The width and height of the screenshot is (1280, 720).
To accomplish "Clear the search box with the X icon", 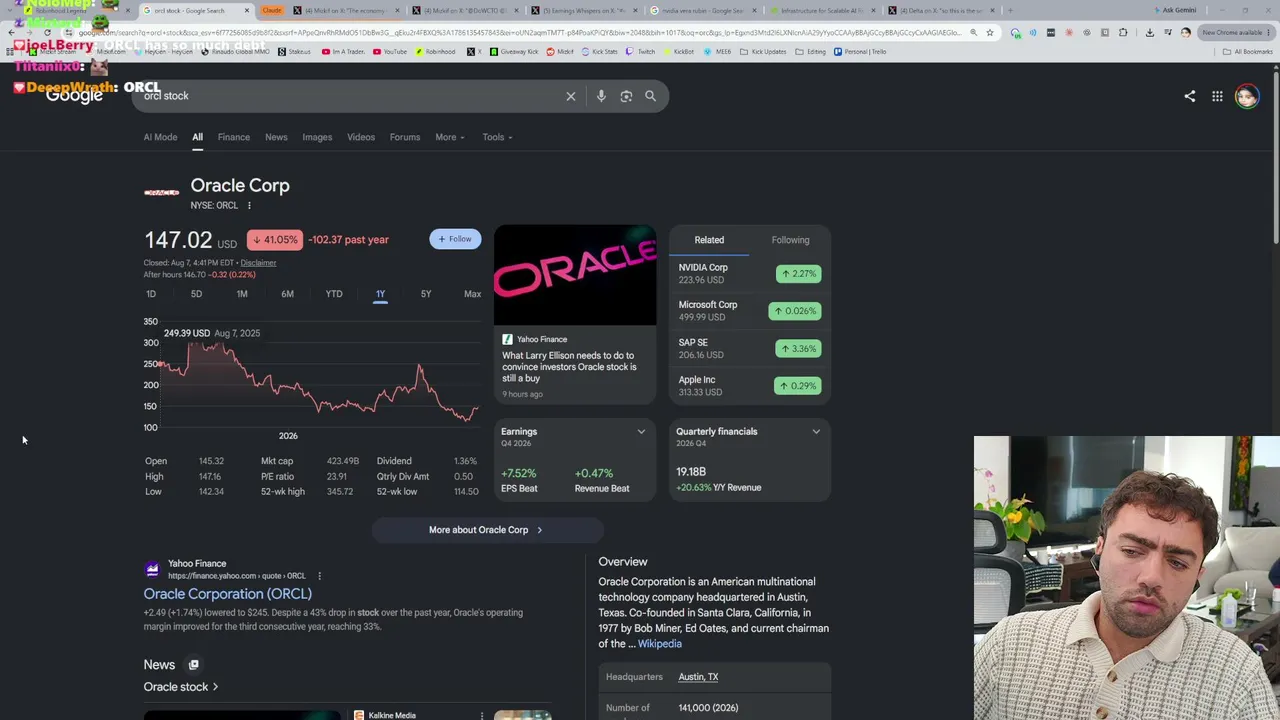I will [x=571, y=96].
